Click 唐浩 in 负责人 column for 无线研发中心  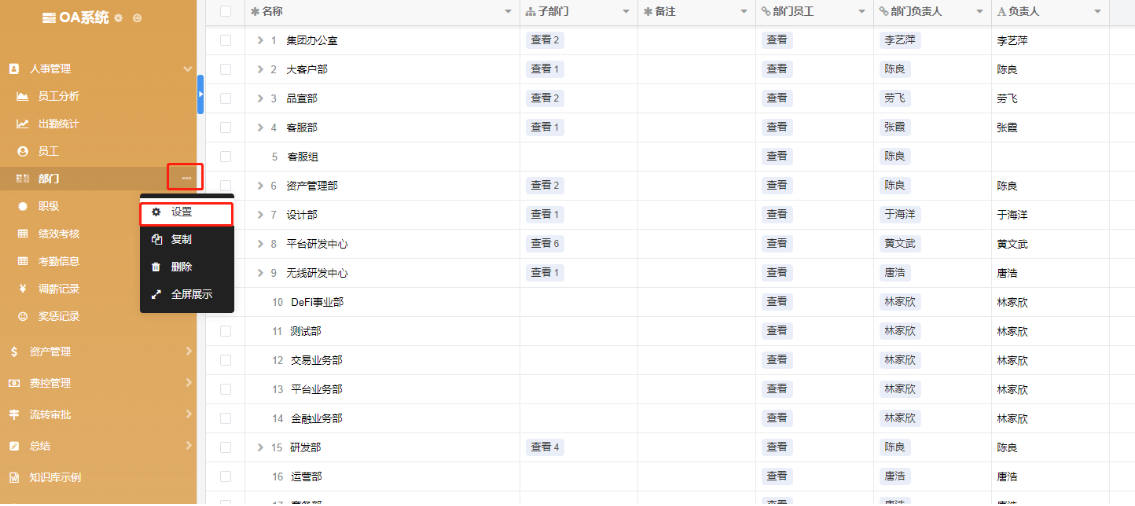(x=1007, y=274)
